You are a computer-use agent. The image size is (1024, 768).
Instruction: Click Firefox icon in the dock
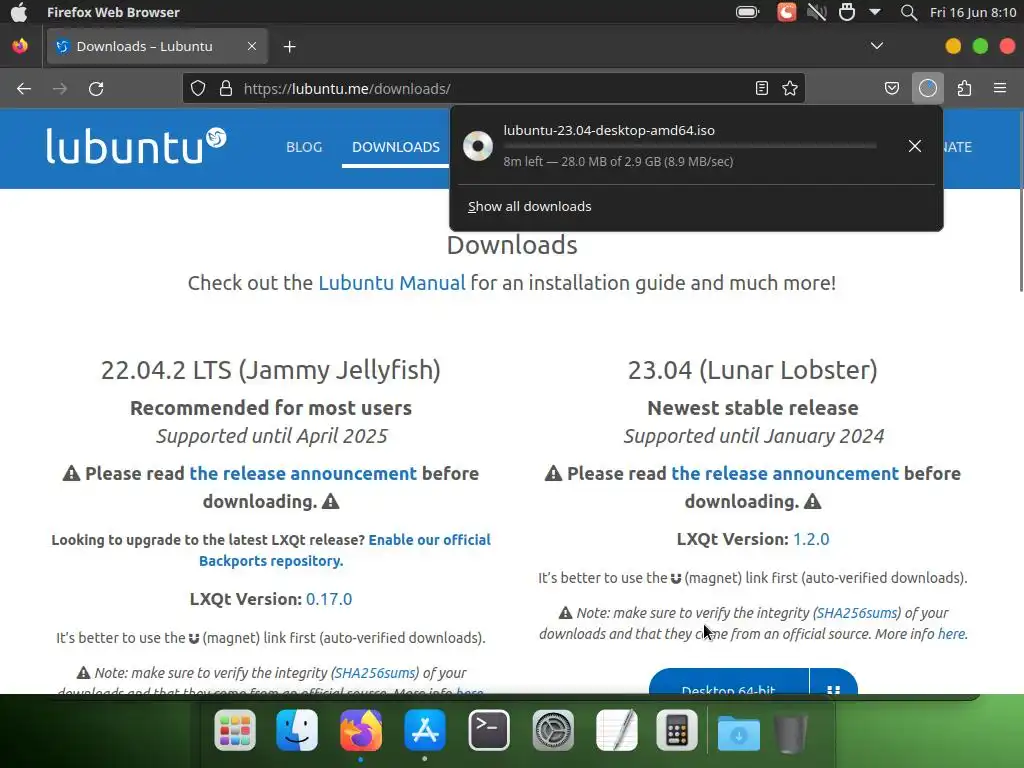point(361,730)
